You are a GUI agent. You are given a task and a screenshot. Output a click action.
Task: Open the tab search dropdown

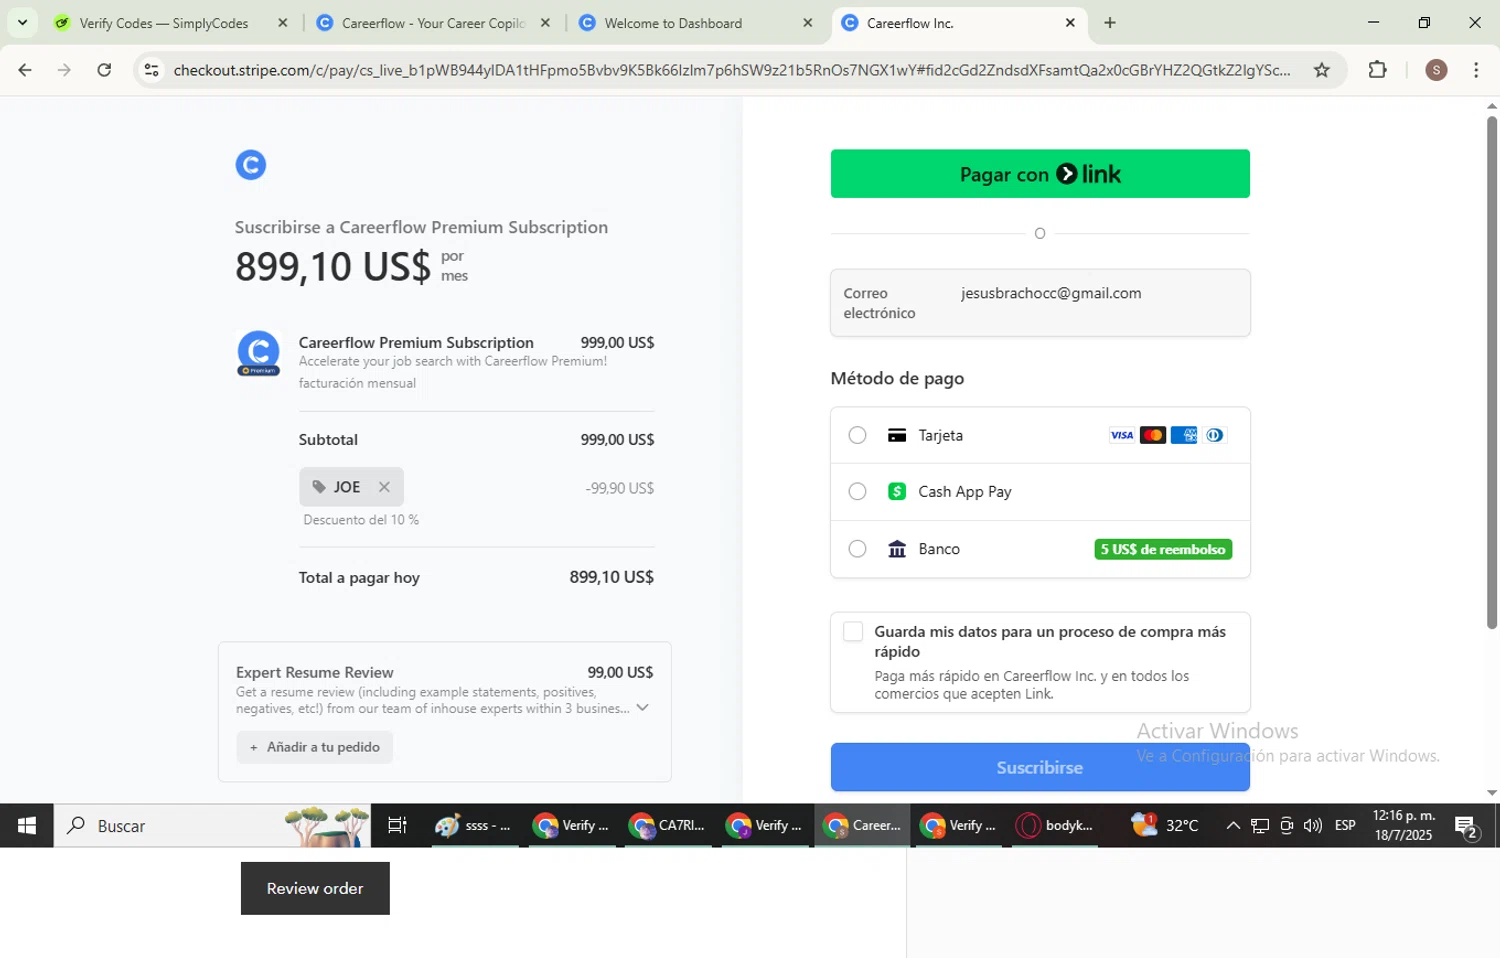pyautogui.click(x=22, y=23)
